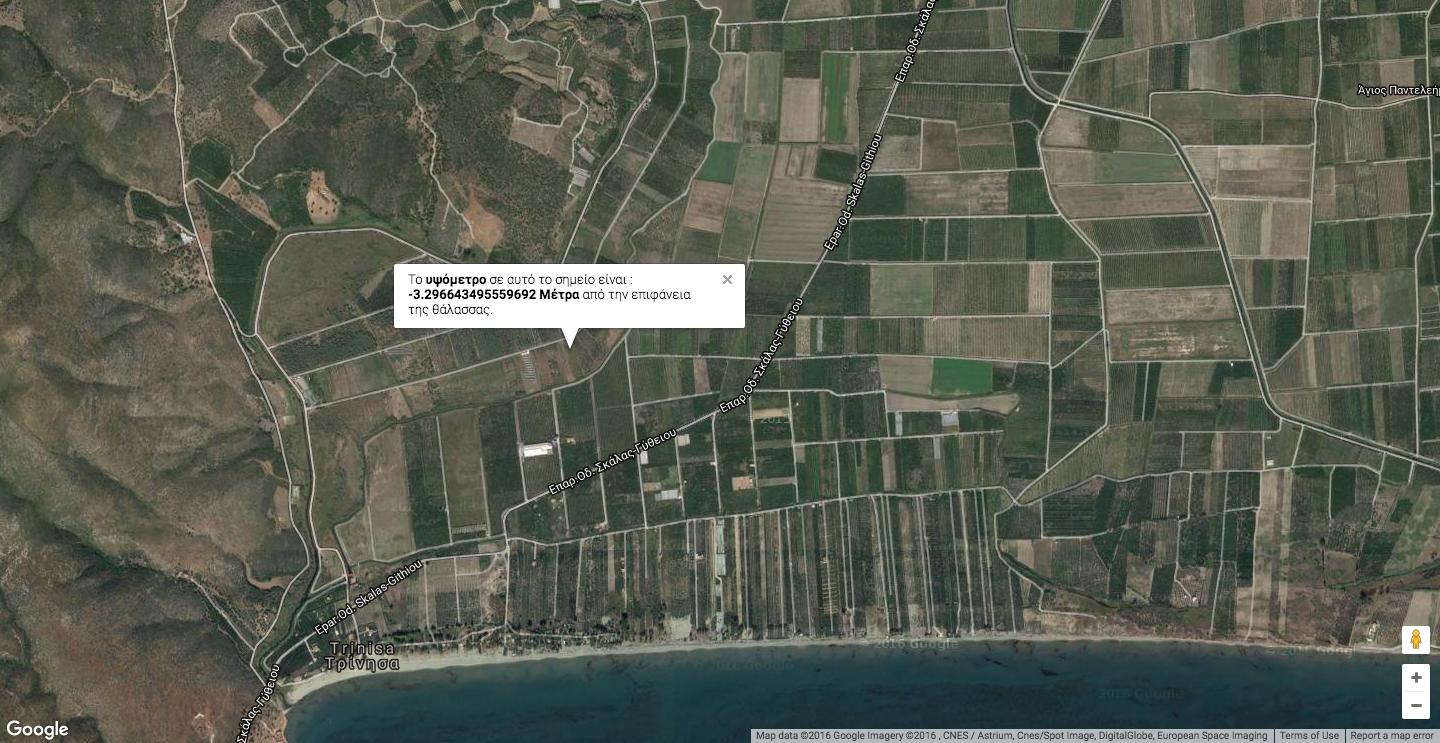Click the word υψόμετρο in the popup

[455, 280]
